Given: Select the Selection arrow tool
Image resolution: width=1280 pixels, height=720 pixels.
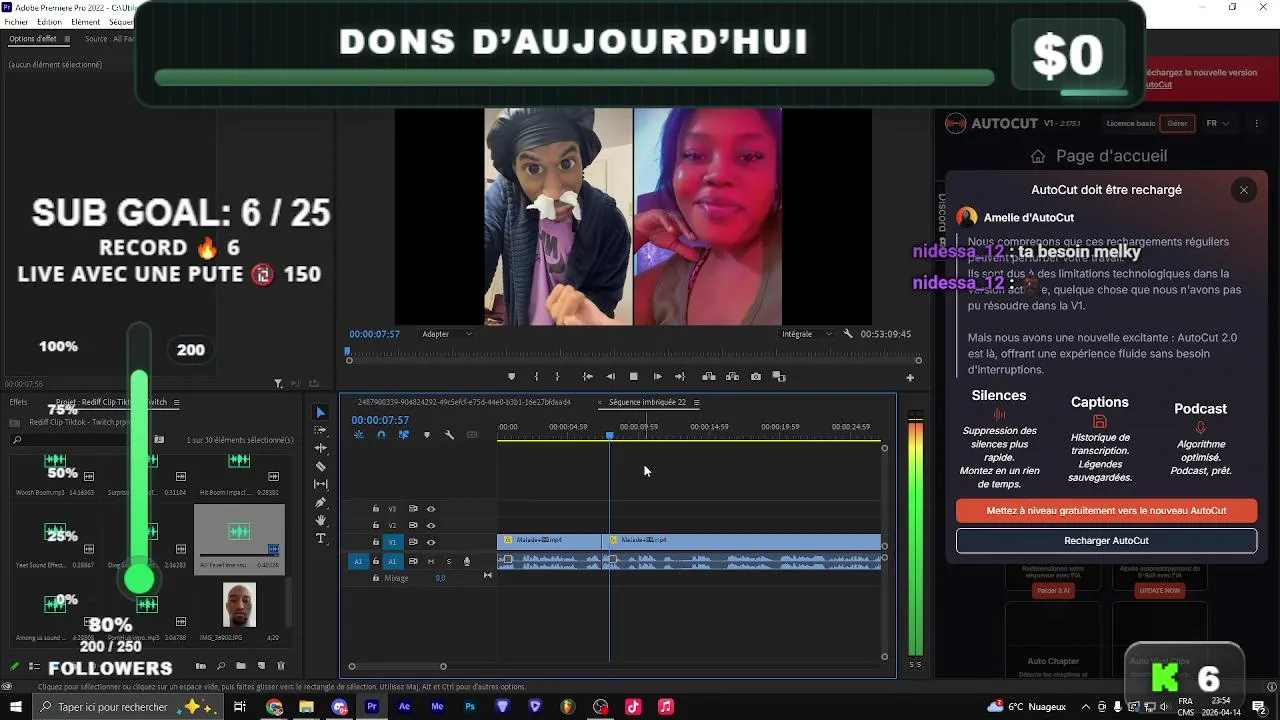Looking at the screenshot, I should (x=321, y=412).
